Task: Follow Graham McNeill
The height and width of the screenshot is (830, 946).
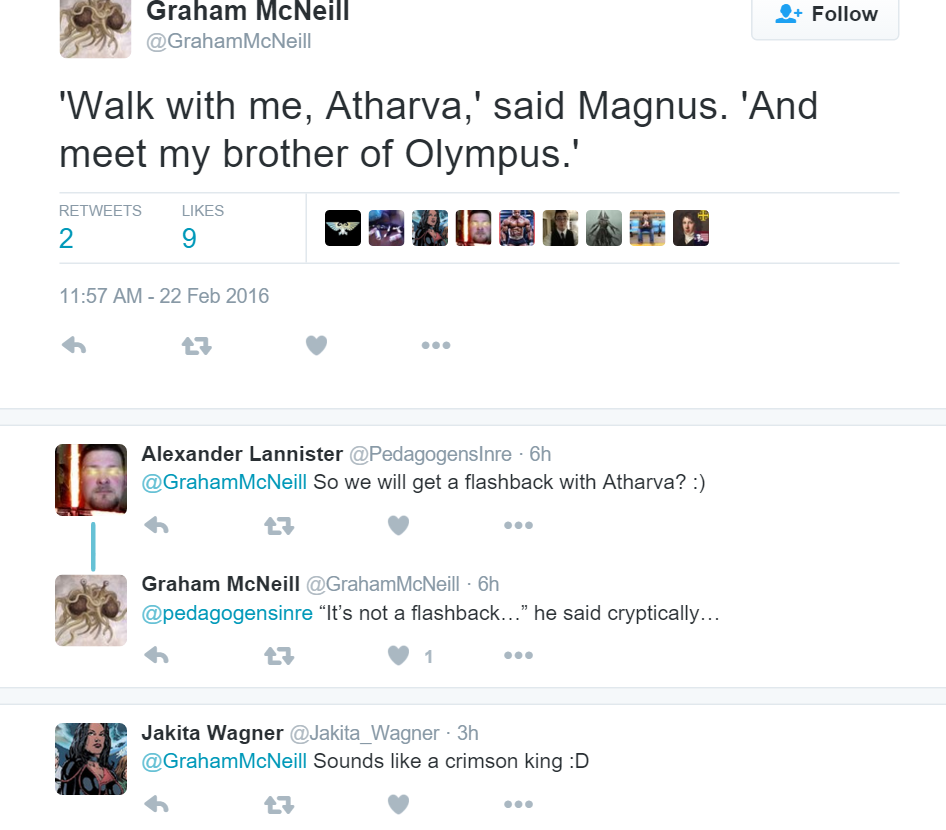Action: click(x=825, y=14)
